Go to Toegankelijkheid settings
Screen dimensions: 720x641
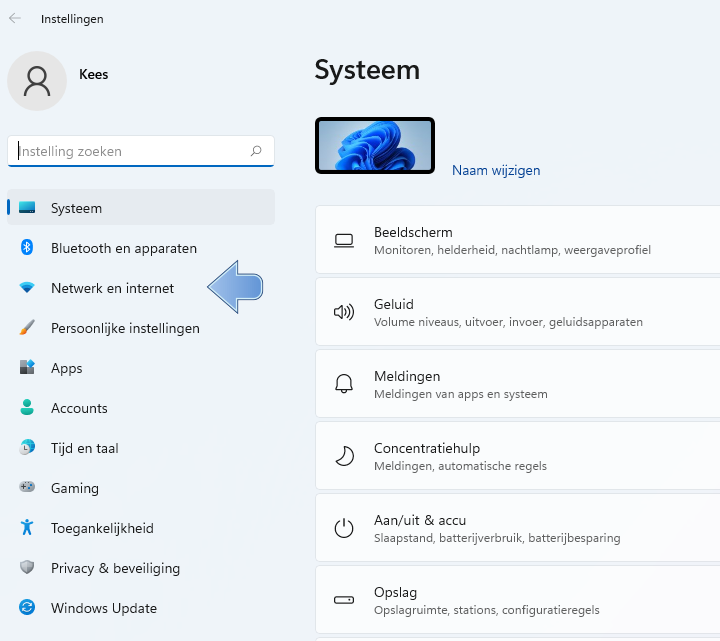tap(102, 528)
